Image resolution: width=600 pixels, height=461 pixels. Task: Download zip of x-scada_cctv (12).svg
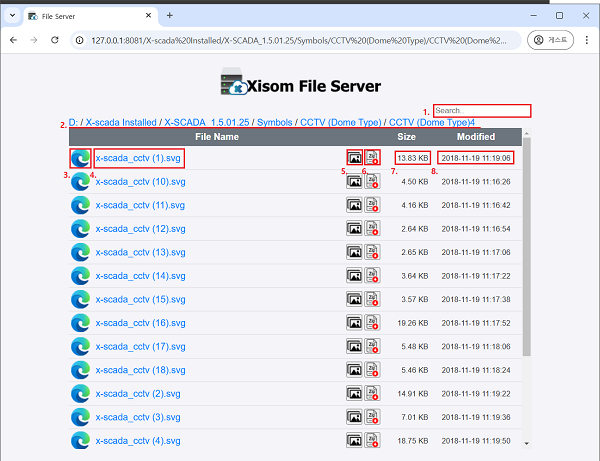tap(372, 229)
